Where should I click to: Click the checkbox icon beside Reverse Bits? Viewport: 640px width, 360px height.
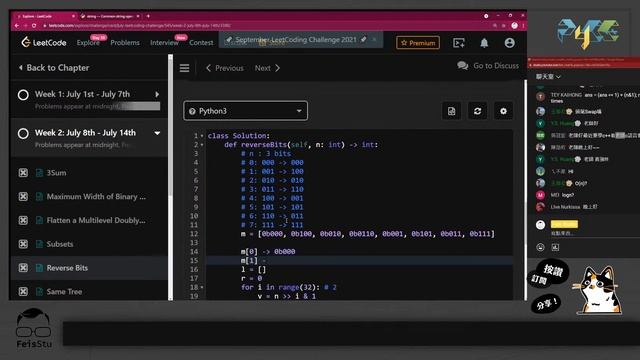(23, 268)
